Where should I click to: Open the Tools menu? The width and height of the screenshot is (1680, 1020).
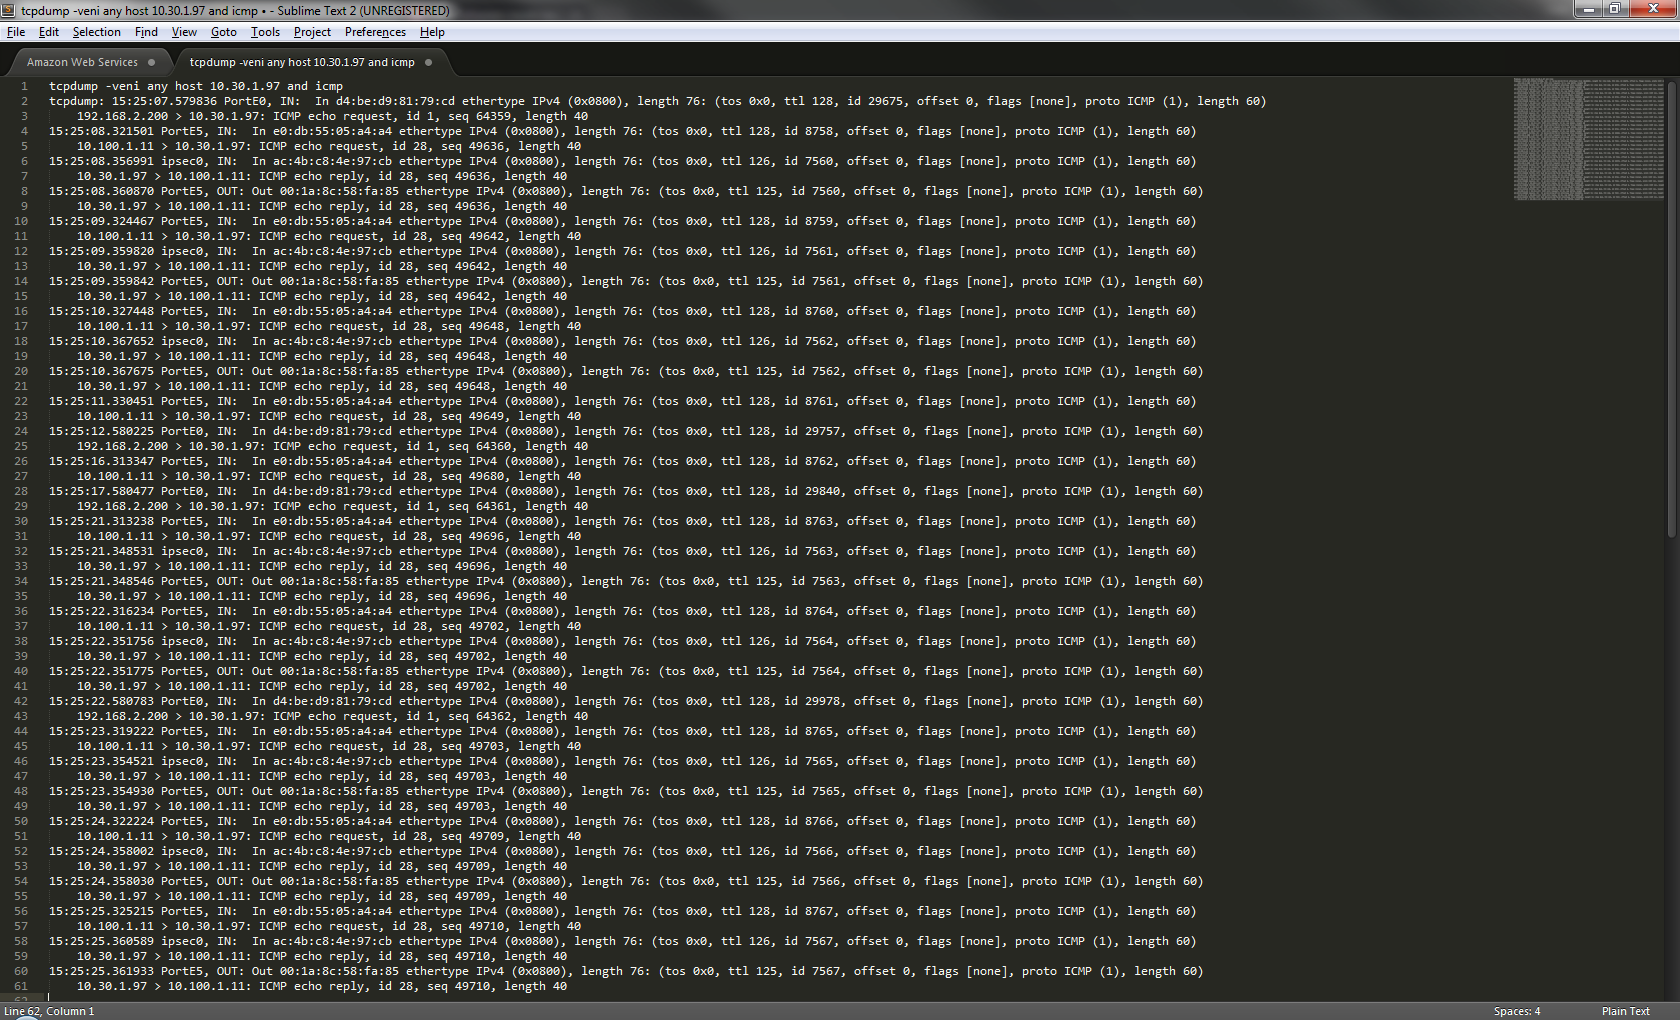[x=265, y=32]
